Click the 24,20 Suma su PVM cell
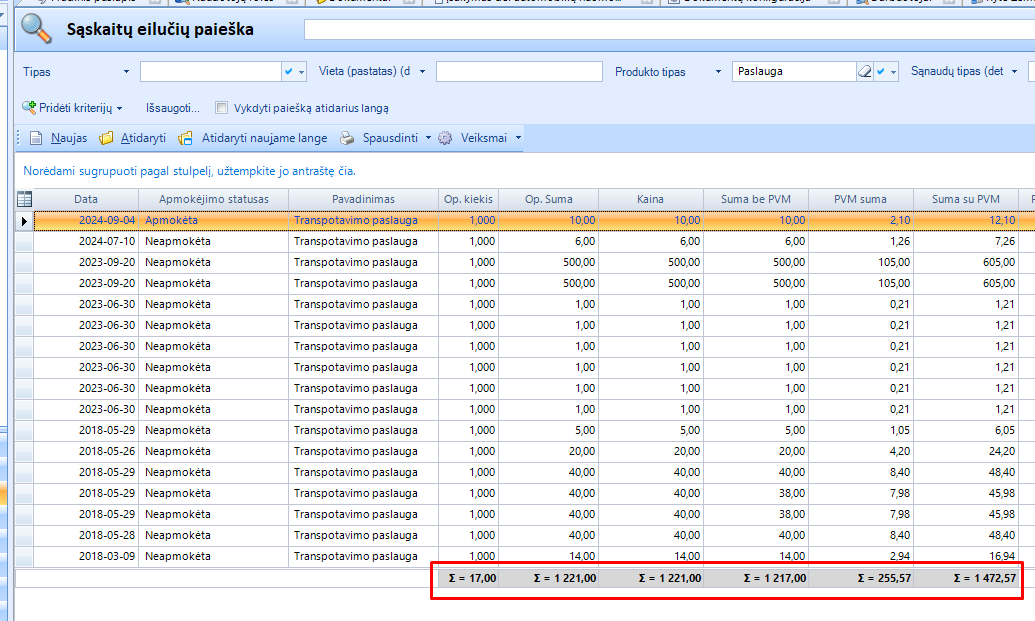The width and height of the screenshot is (1035, 621). coord(966,451)
